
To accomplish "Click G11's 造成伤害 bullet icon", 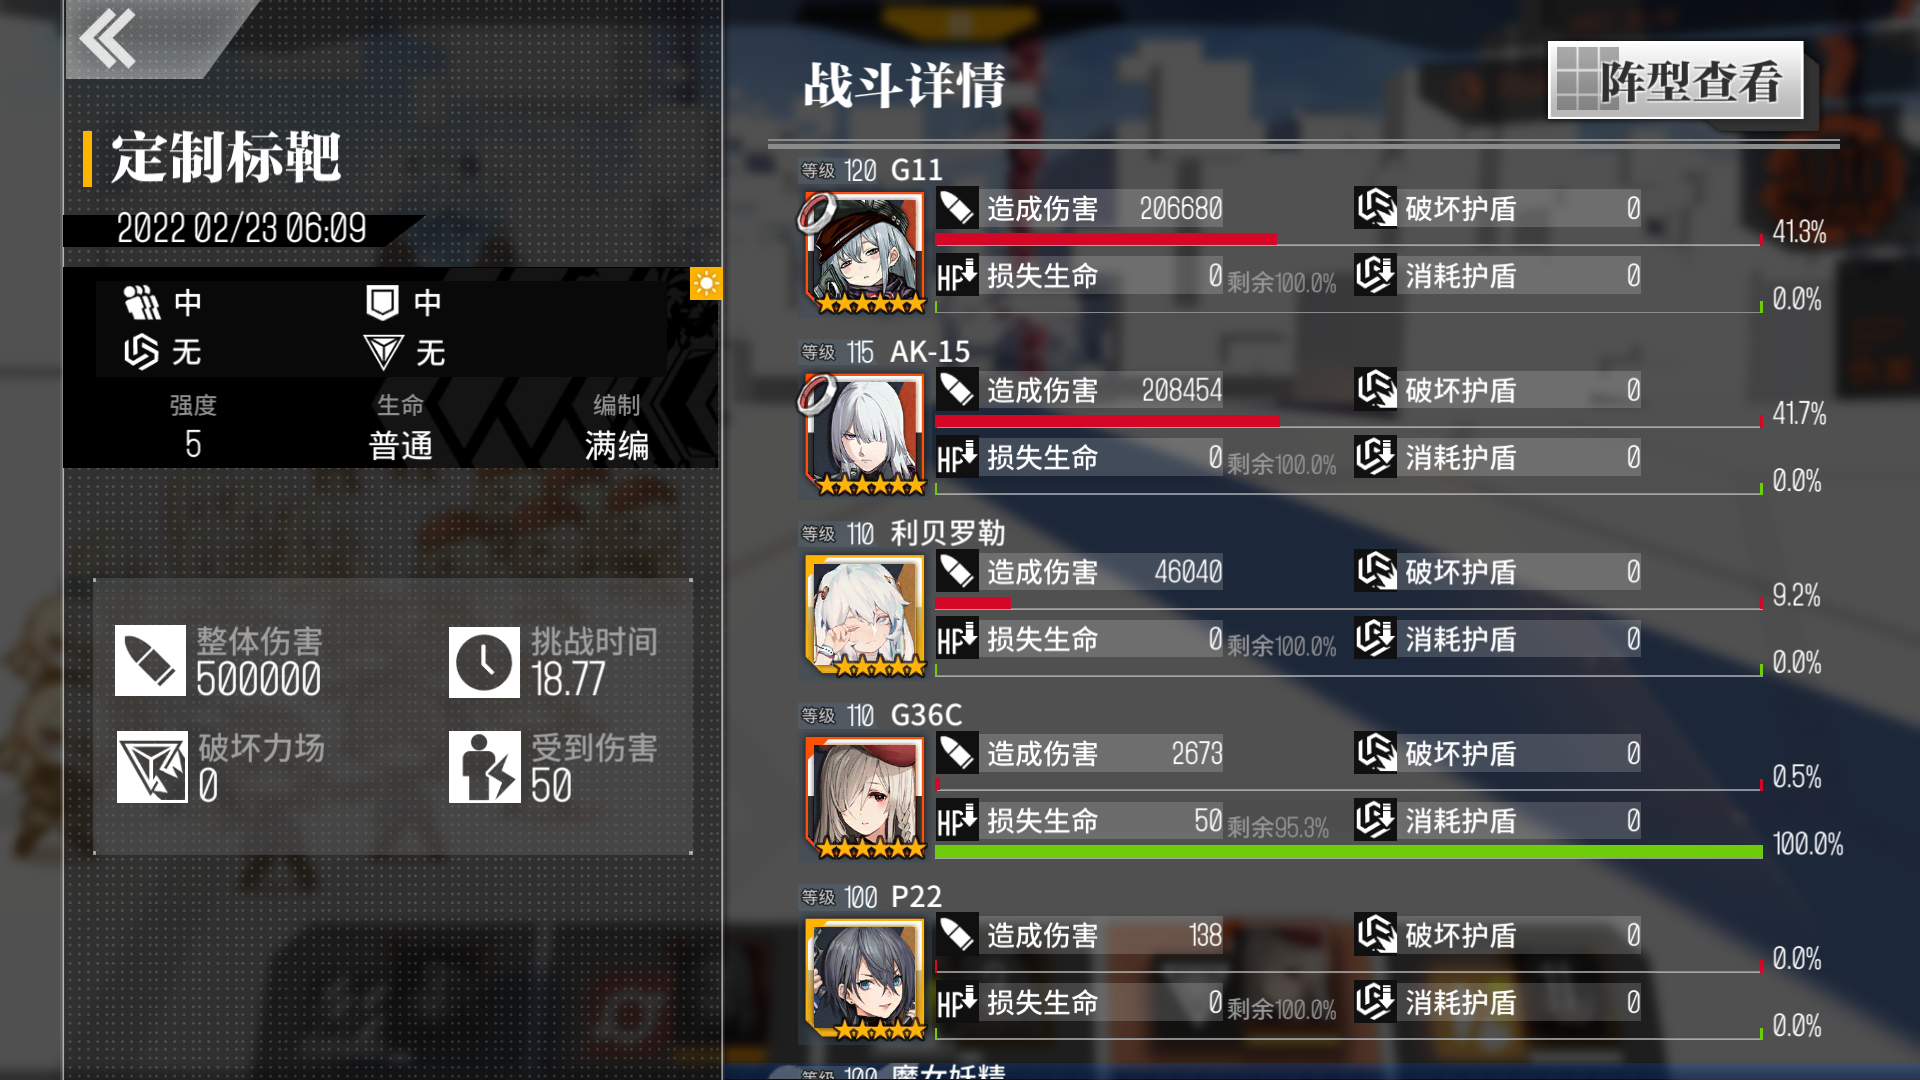I will click(957, 208).
